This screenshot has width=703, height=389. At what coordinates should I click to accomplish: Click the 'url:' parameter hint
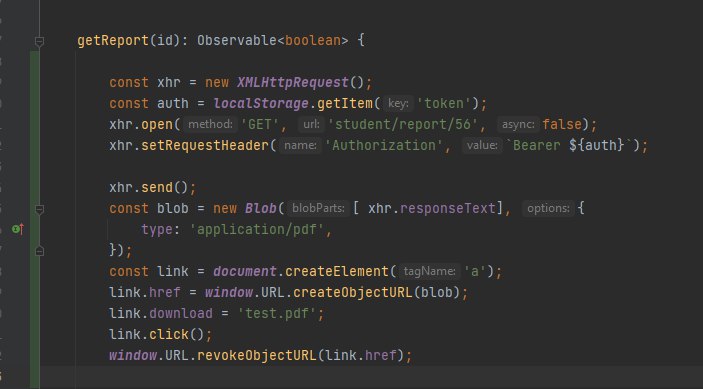tap(311, 124)
